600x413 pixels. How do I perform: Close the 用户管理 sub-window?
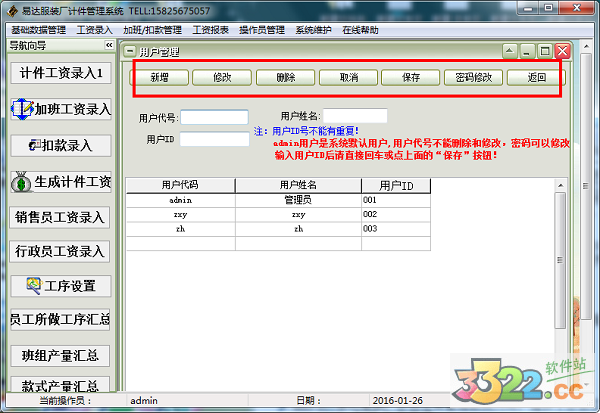click(x=562, y=51)
